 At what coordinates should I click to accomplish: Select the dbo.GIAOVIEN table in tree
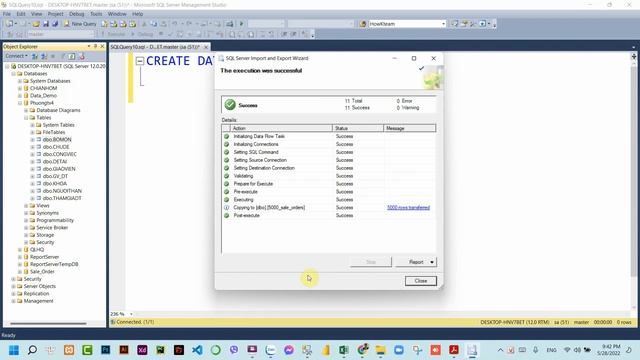(59, 169)
